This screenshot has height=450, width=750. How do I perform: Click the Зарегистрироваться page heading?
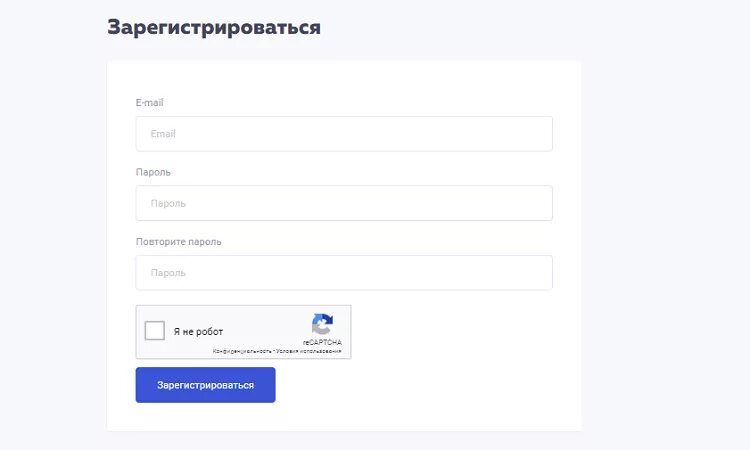pos(214,27)
